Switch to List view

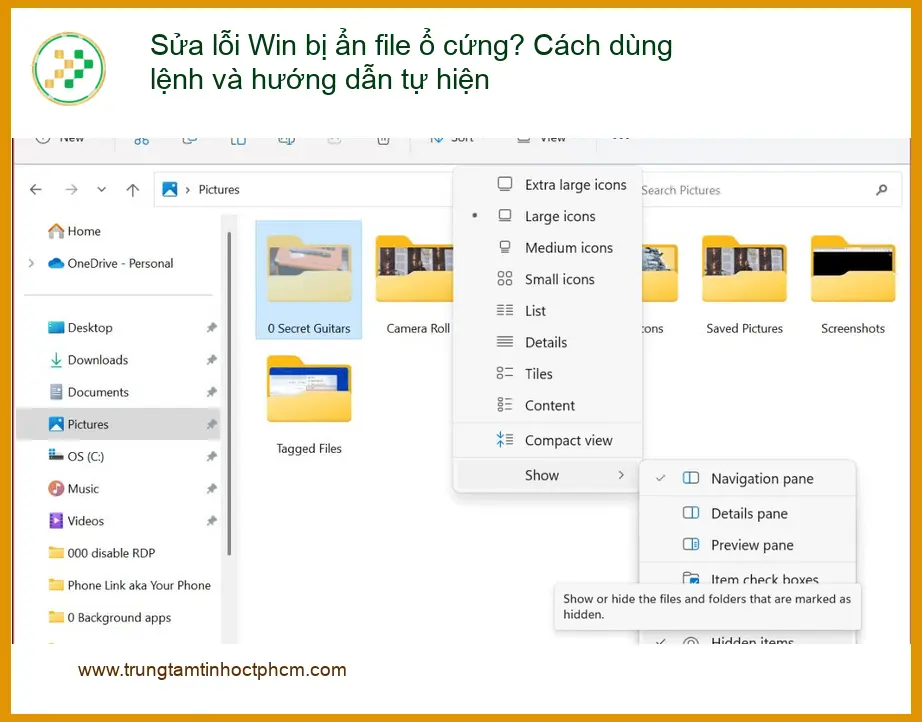[x=547, y=310]
